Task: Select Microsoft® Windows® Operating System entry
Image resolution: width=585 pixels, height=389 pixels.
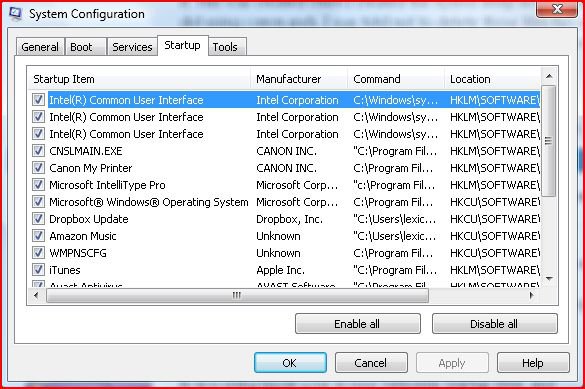Action: 149,202
